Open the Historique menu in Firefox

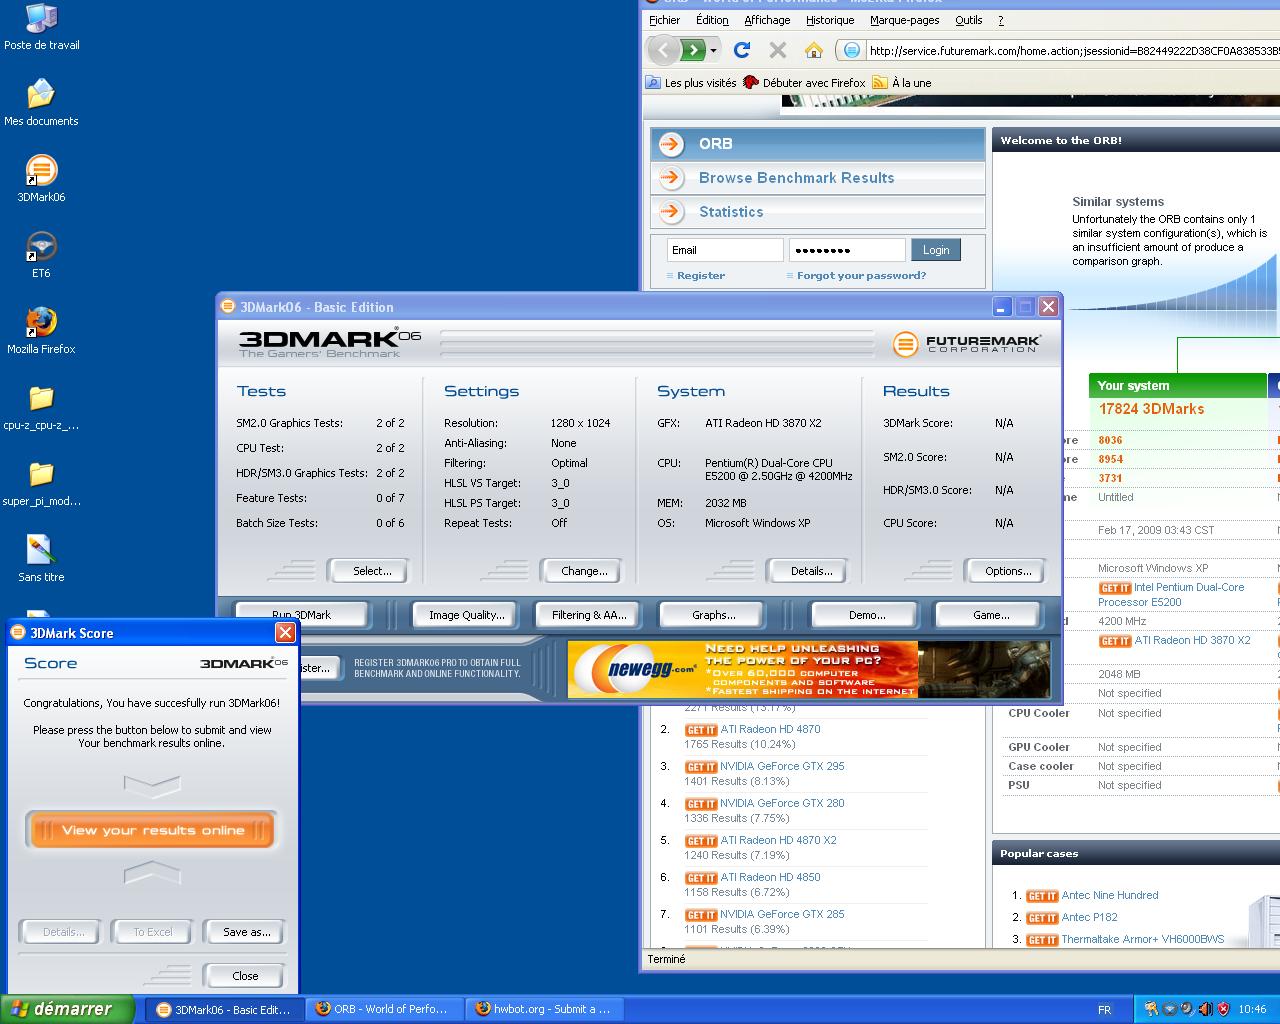click(x=830, y=20)
